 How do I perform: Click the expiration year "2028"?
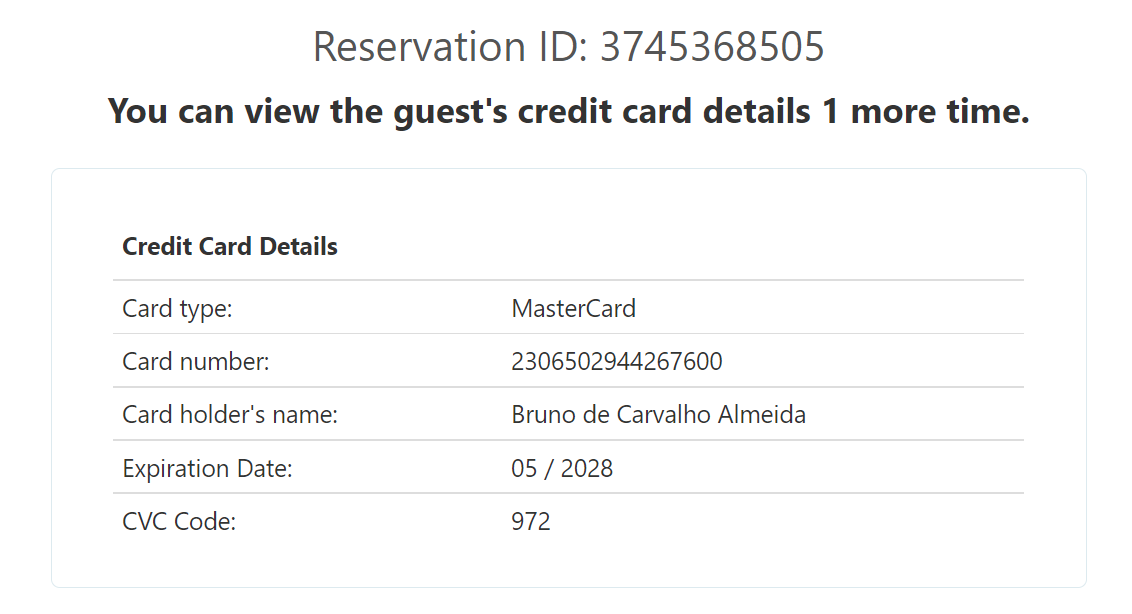(x=586, y=468)
